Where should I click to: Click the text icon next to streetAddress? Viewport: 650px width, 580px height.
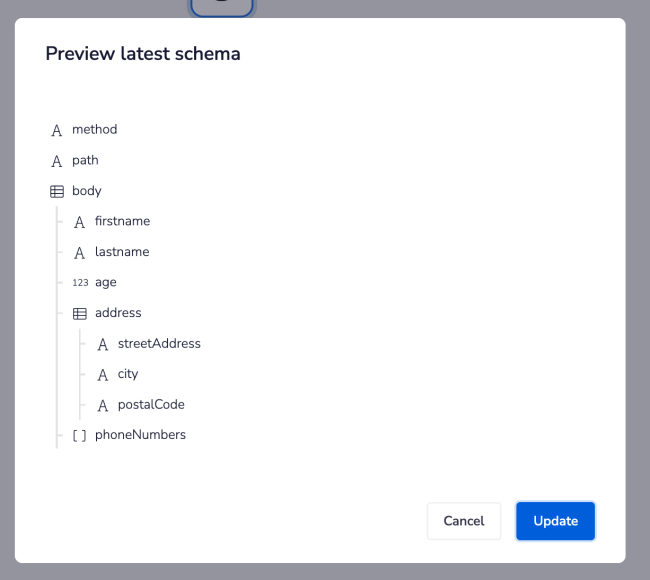pyautogui.click(x=103, y=344)
